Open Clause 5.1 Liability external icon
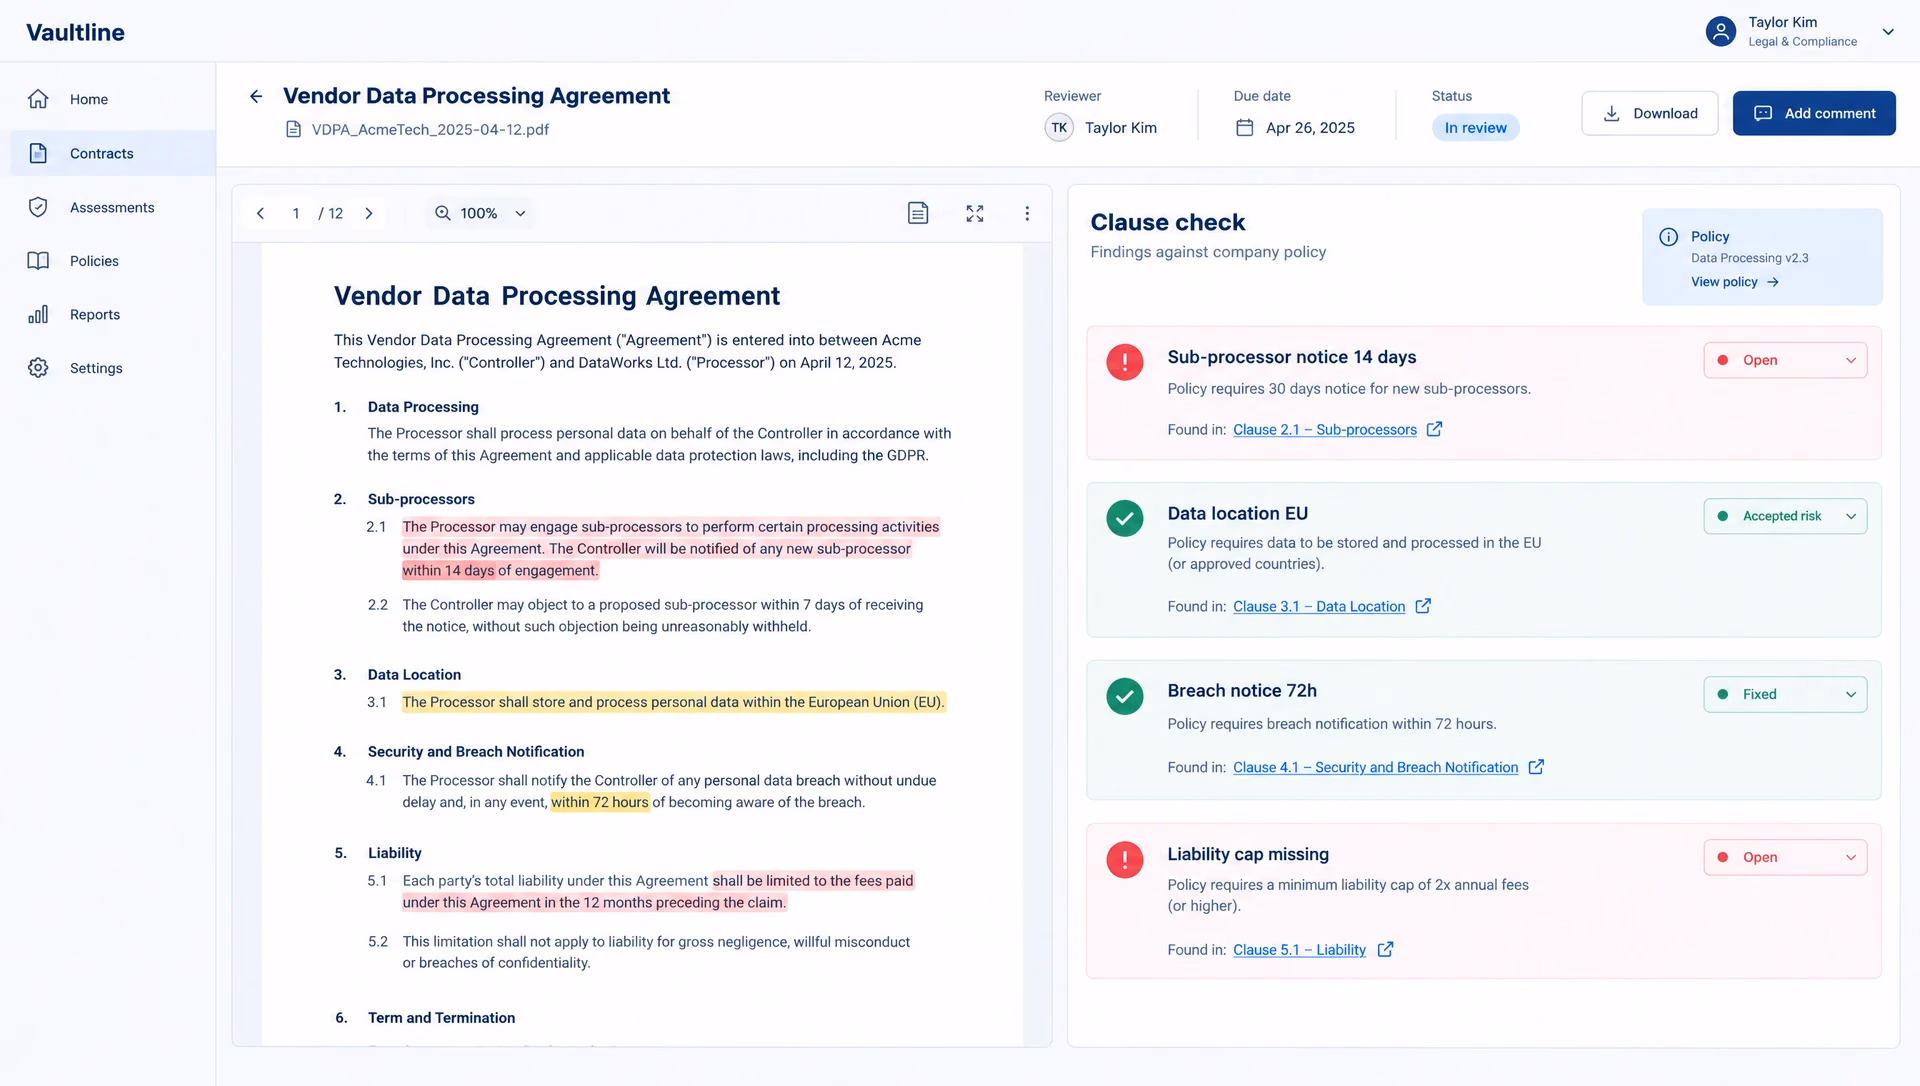Image resolution: width=1920 pixels, height=1086 pixels. pyautogui.click(x=1385, y=950)
